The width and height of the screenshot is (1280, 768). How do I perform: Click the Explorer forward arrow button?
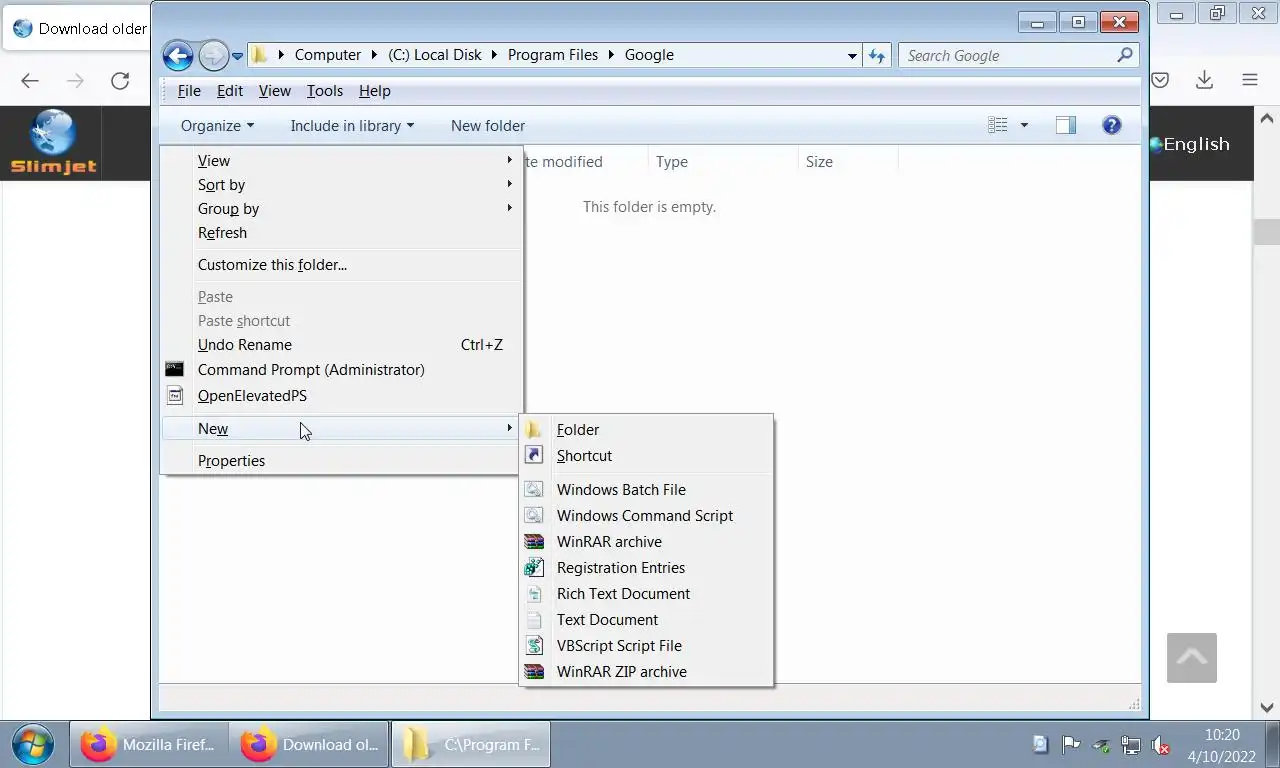click(x=213, y=56)
